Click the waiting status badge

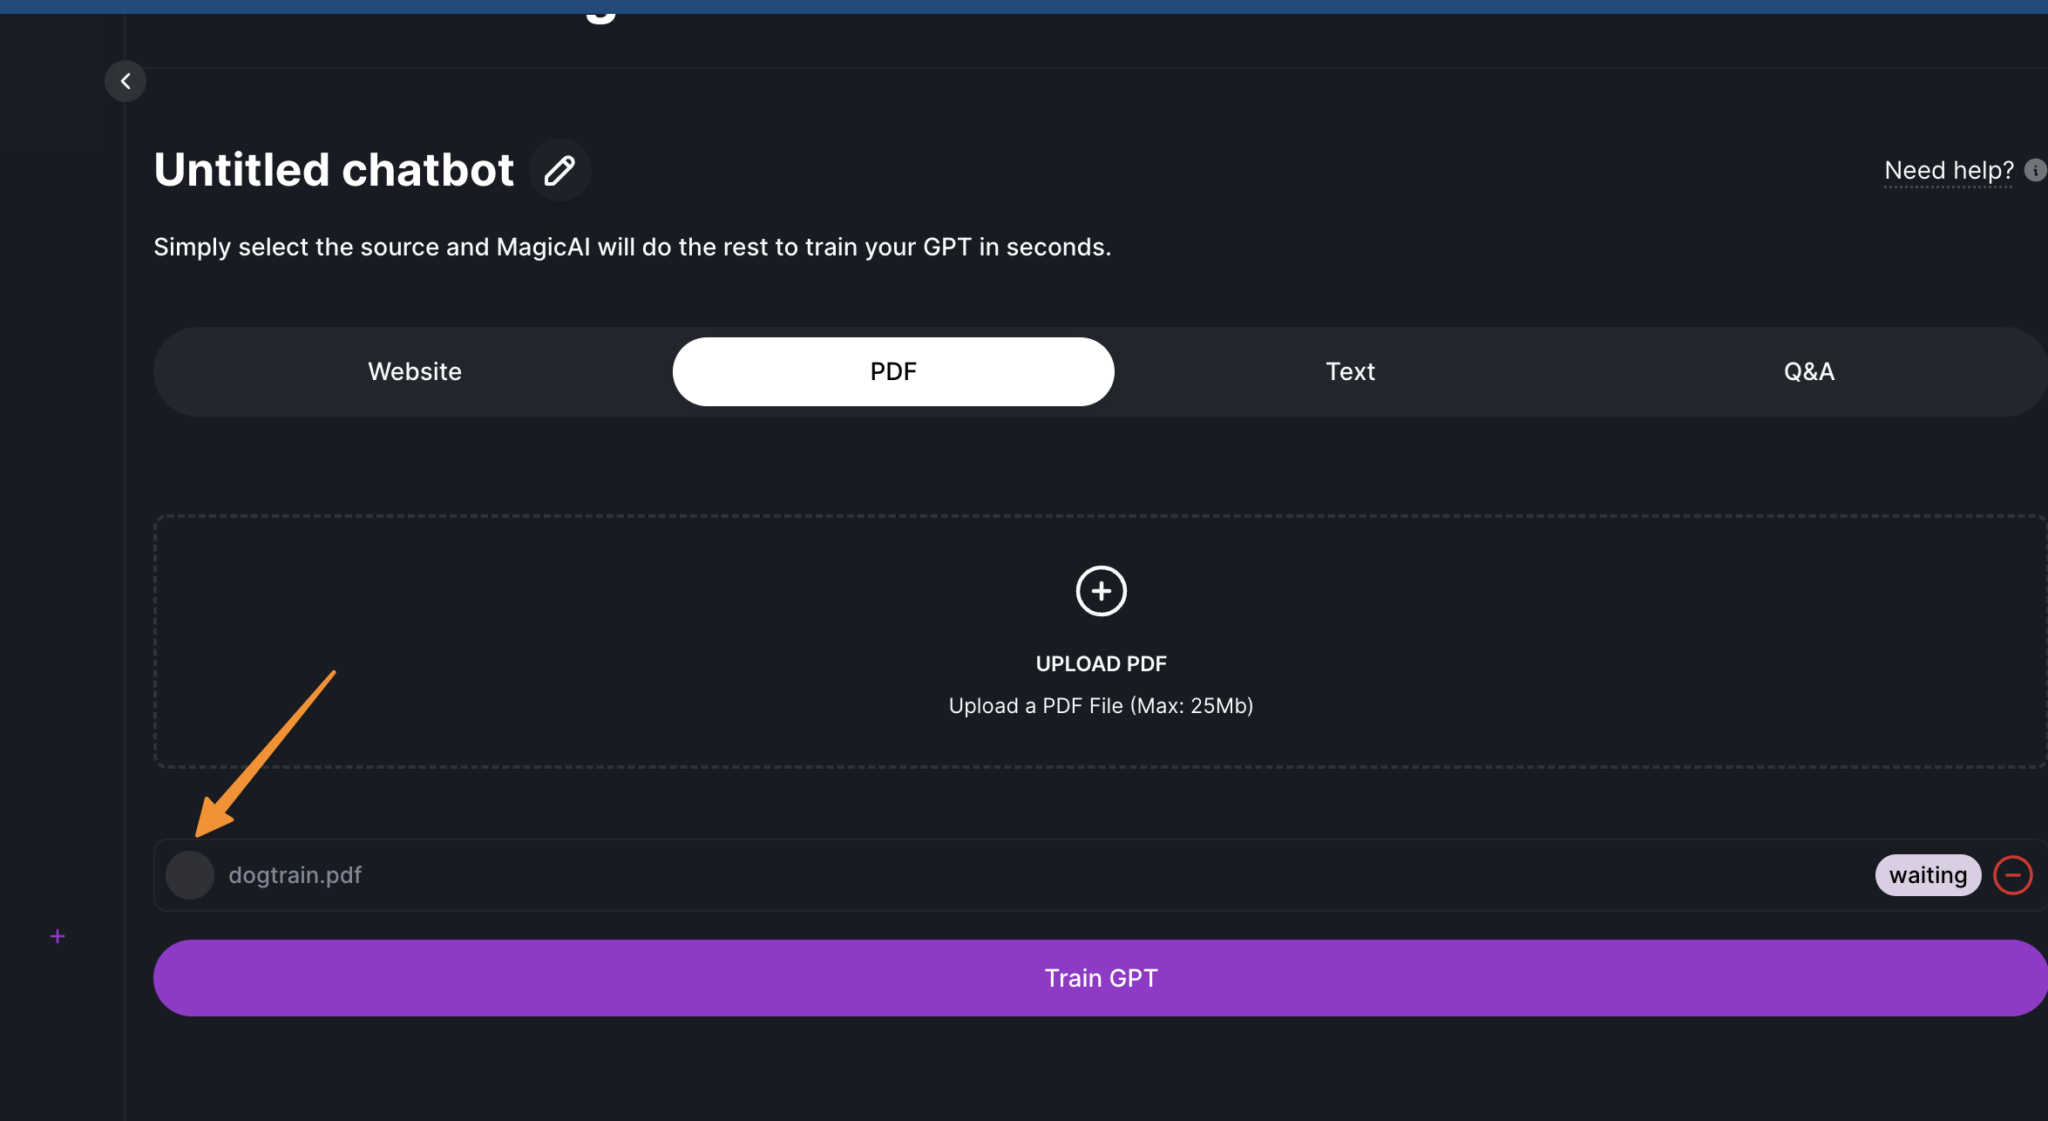click(x=1927, y=875)
